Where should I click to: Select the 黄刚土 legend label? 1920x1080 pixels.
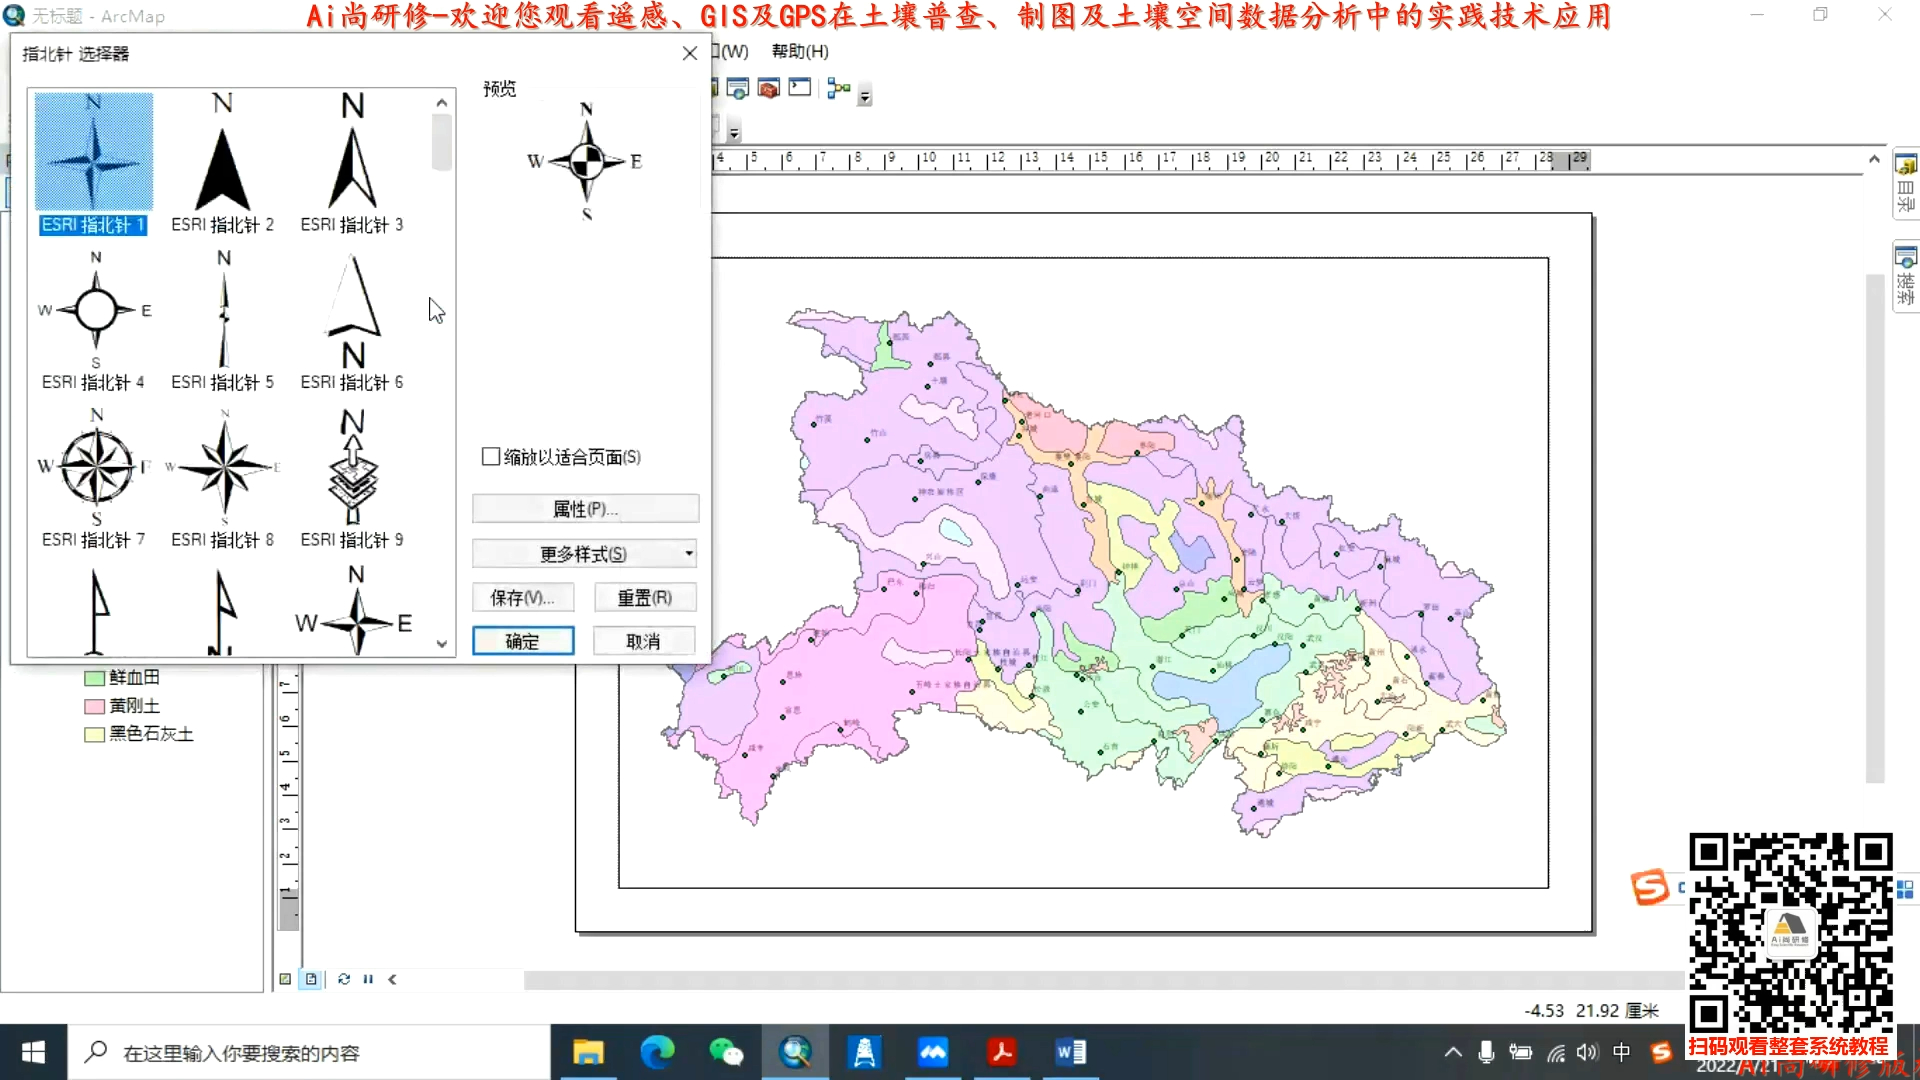click(x=135, y=705)
